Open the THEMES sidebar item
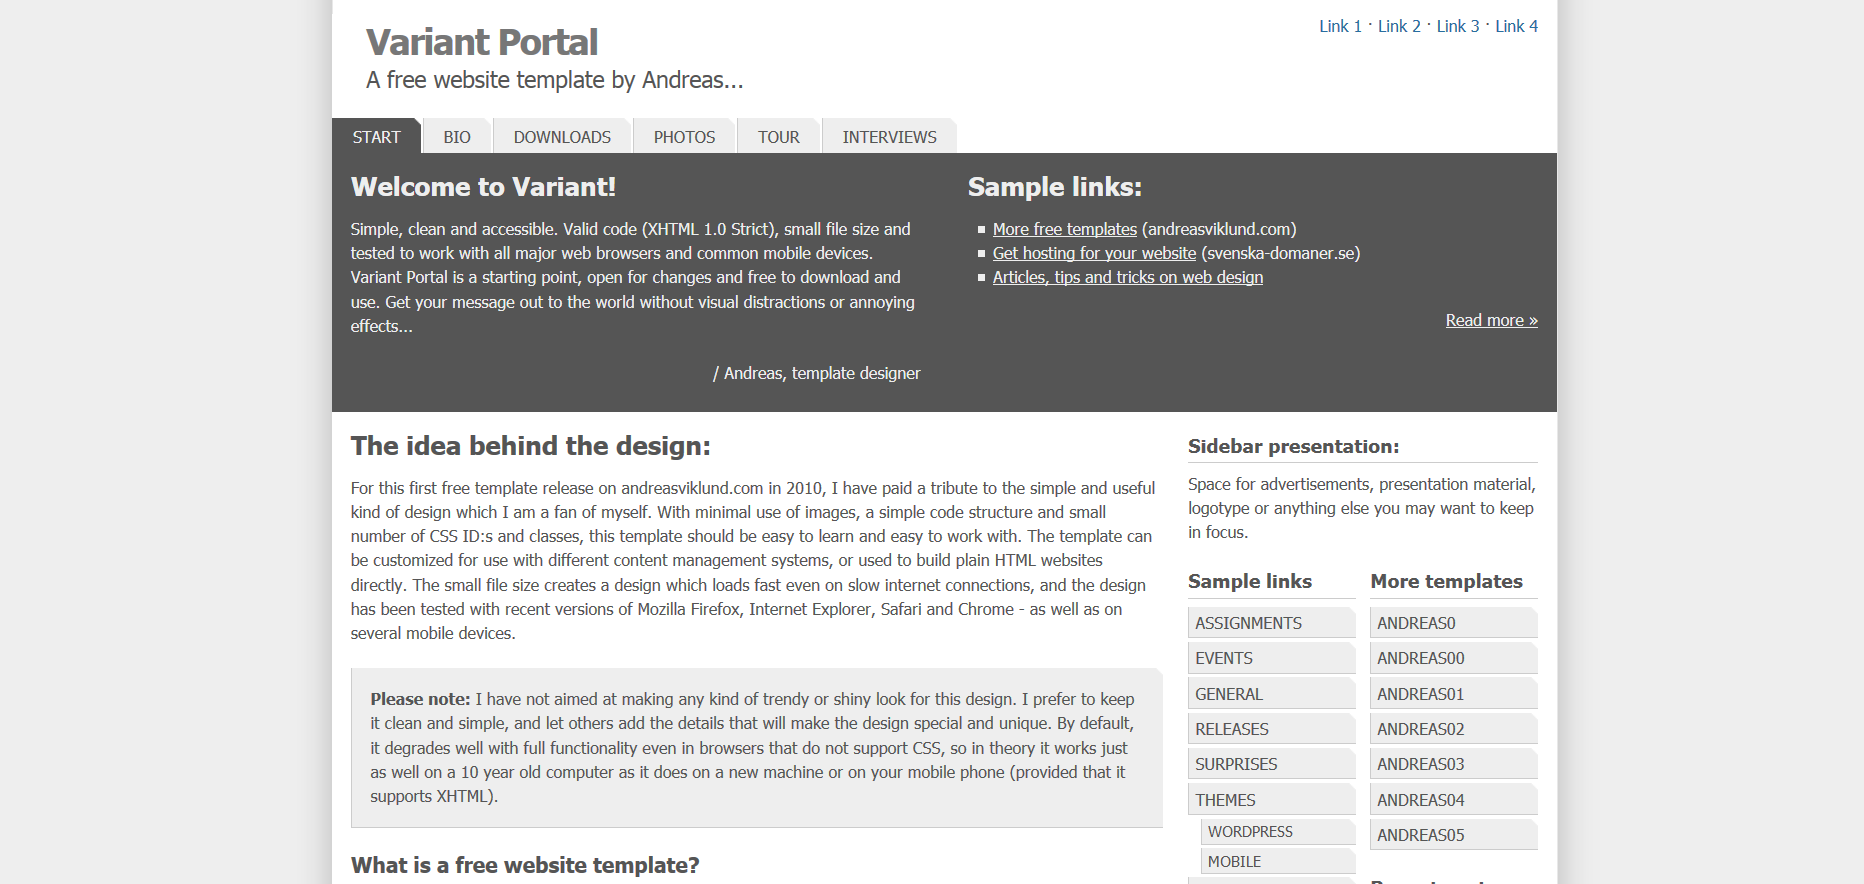The height and width of the screenshot is (884, 1864). tap(1225, 800)
